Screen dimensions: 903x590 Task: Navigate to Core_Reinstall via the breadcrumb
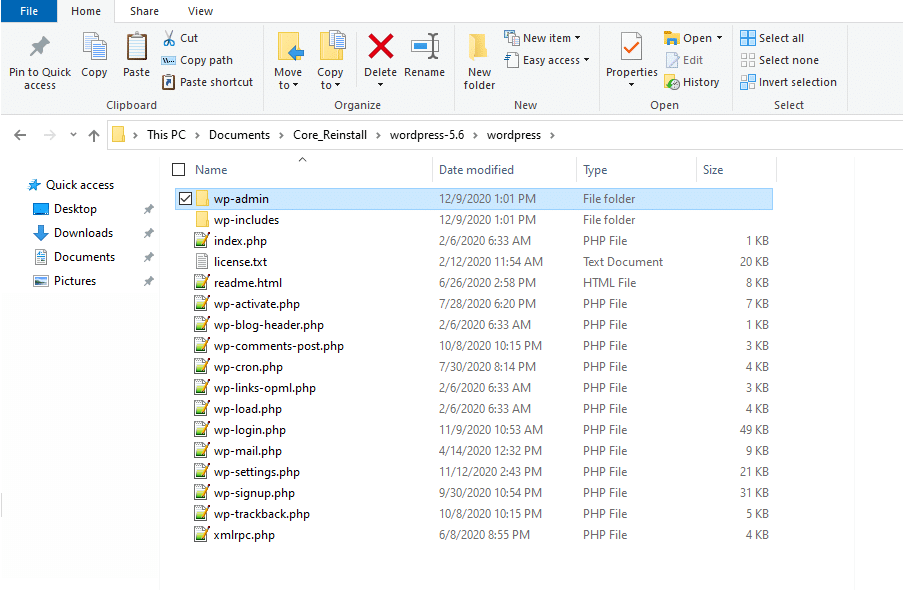[328, 134]
